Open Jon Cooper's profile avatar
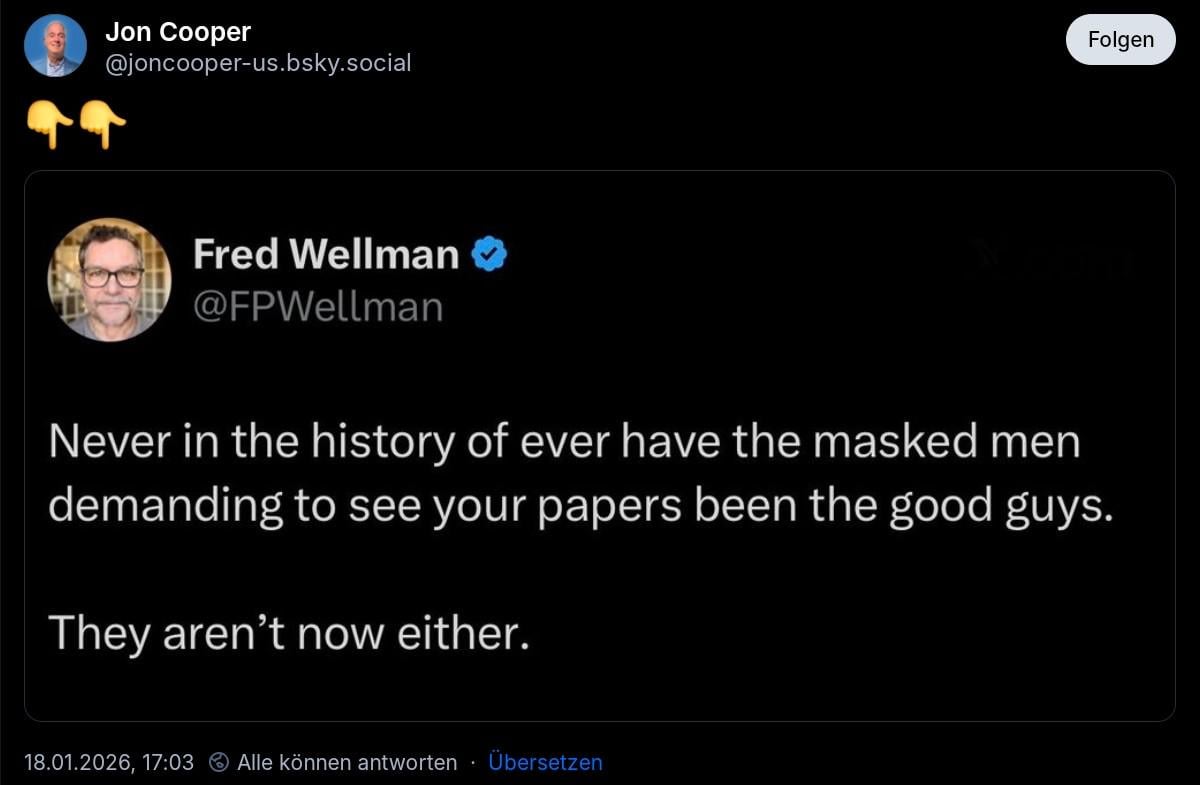Screen dimensions: 1200x785 (x=55, y=46)
